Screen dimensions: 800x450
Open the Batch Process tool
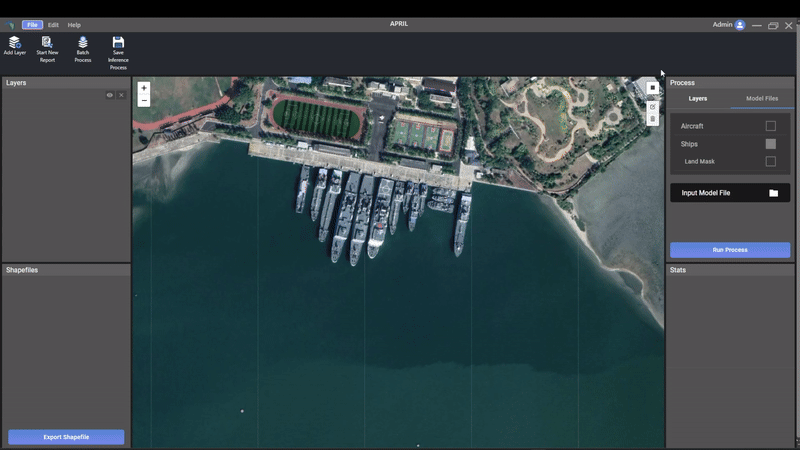83,42
